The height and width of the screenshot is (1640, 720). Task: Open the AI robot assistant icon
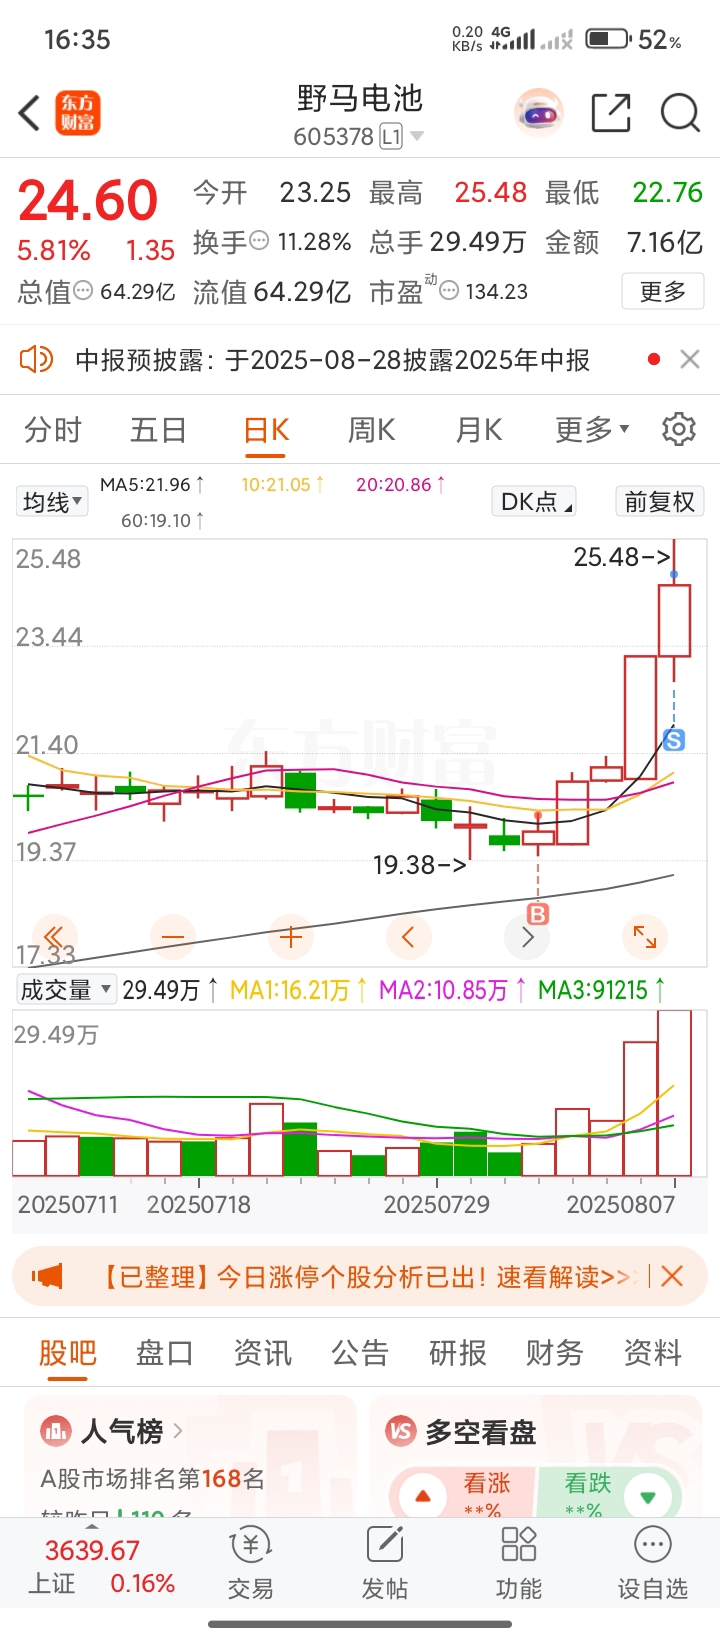539,113
